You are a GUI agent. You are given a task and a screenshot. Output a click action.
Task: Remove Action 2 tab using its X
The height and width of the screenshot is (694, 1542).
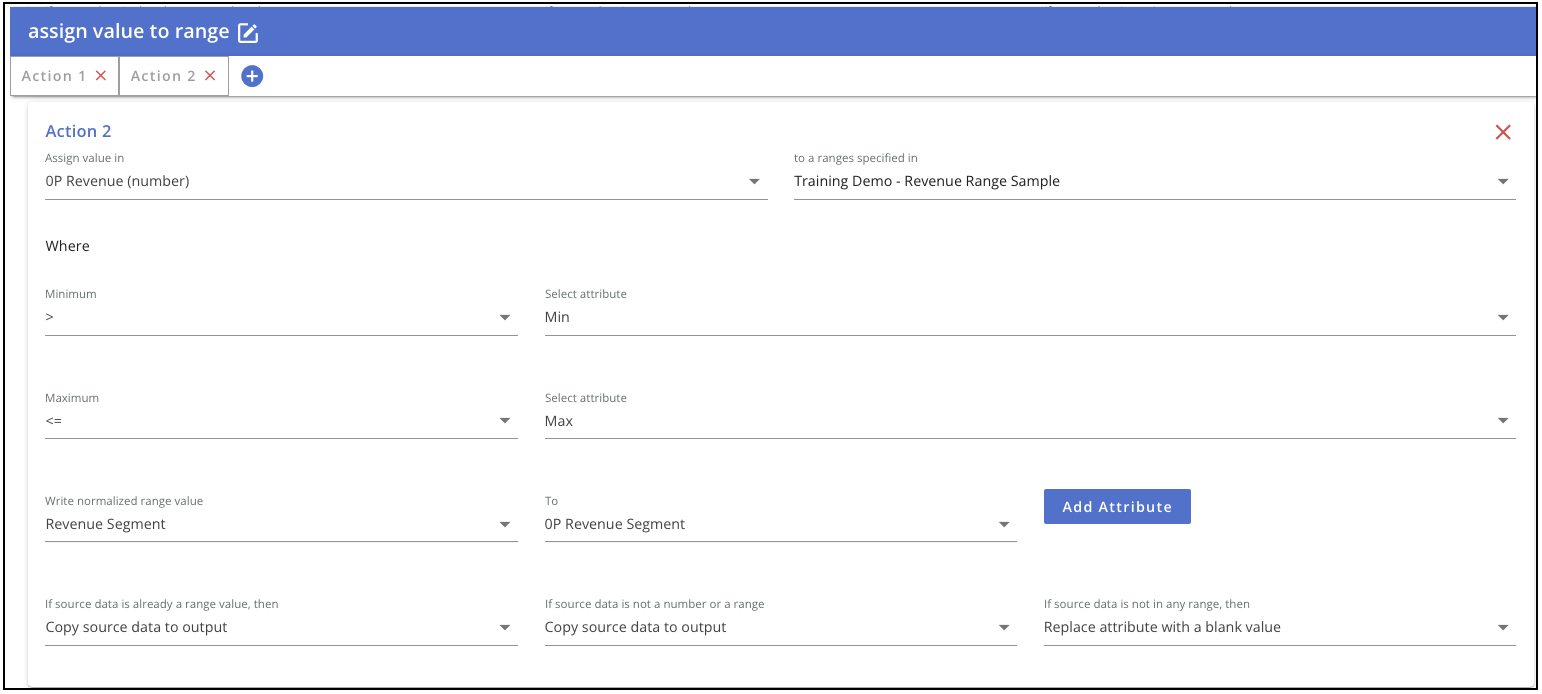tap(210, 76)
